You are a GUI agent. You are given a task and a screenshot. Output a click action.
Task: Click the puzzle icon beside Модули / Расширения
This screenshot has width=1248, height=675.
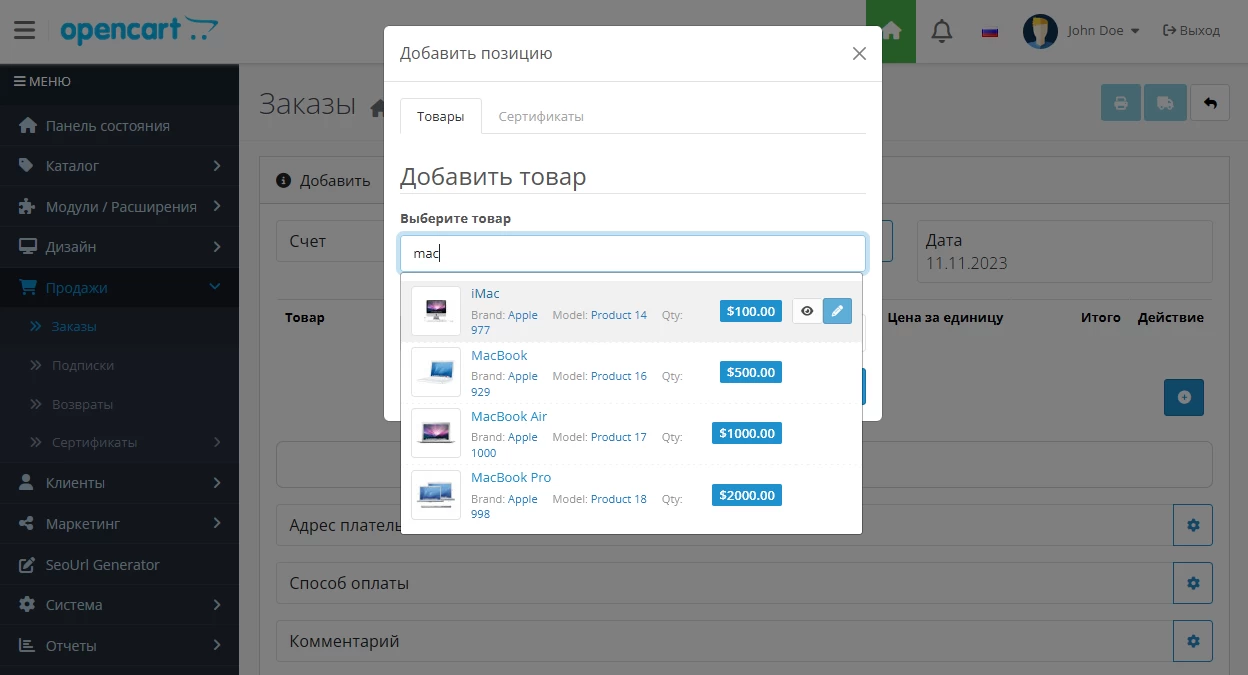point(27,207)
